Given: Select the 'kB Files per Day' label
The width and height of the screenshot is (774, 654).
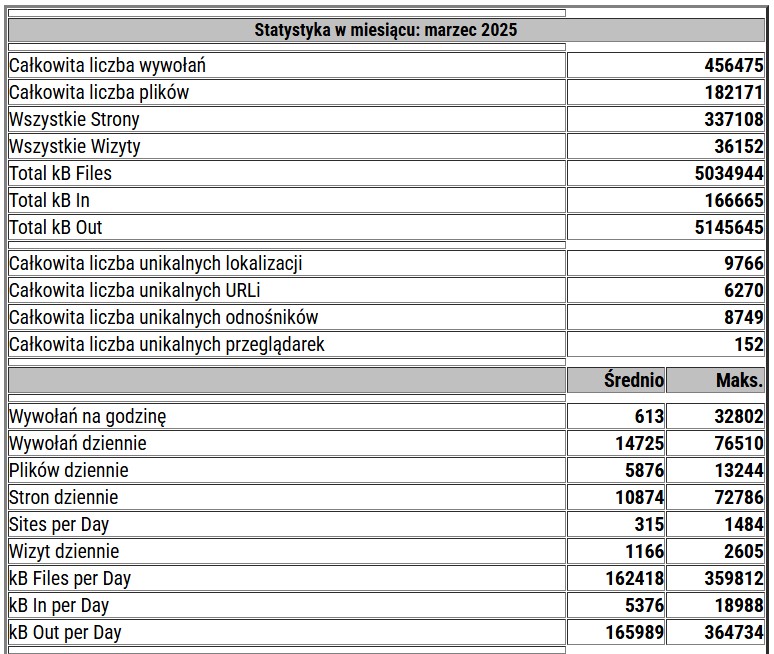Looking at the screenshot, I should 70,578.
